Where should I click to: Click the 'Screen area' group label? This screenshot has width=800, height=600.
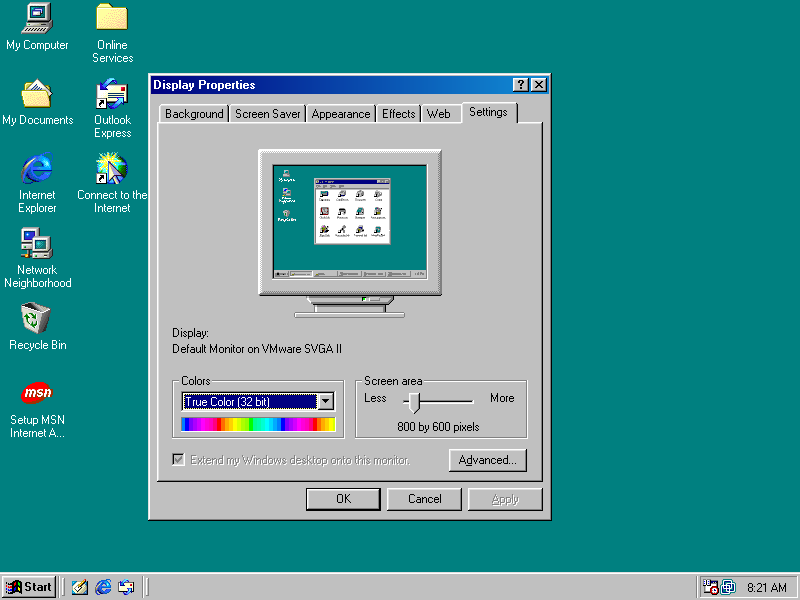click(x=393, y=381)
